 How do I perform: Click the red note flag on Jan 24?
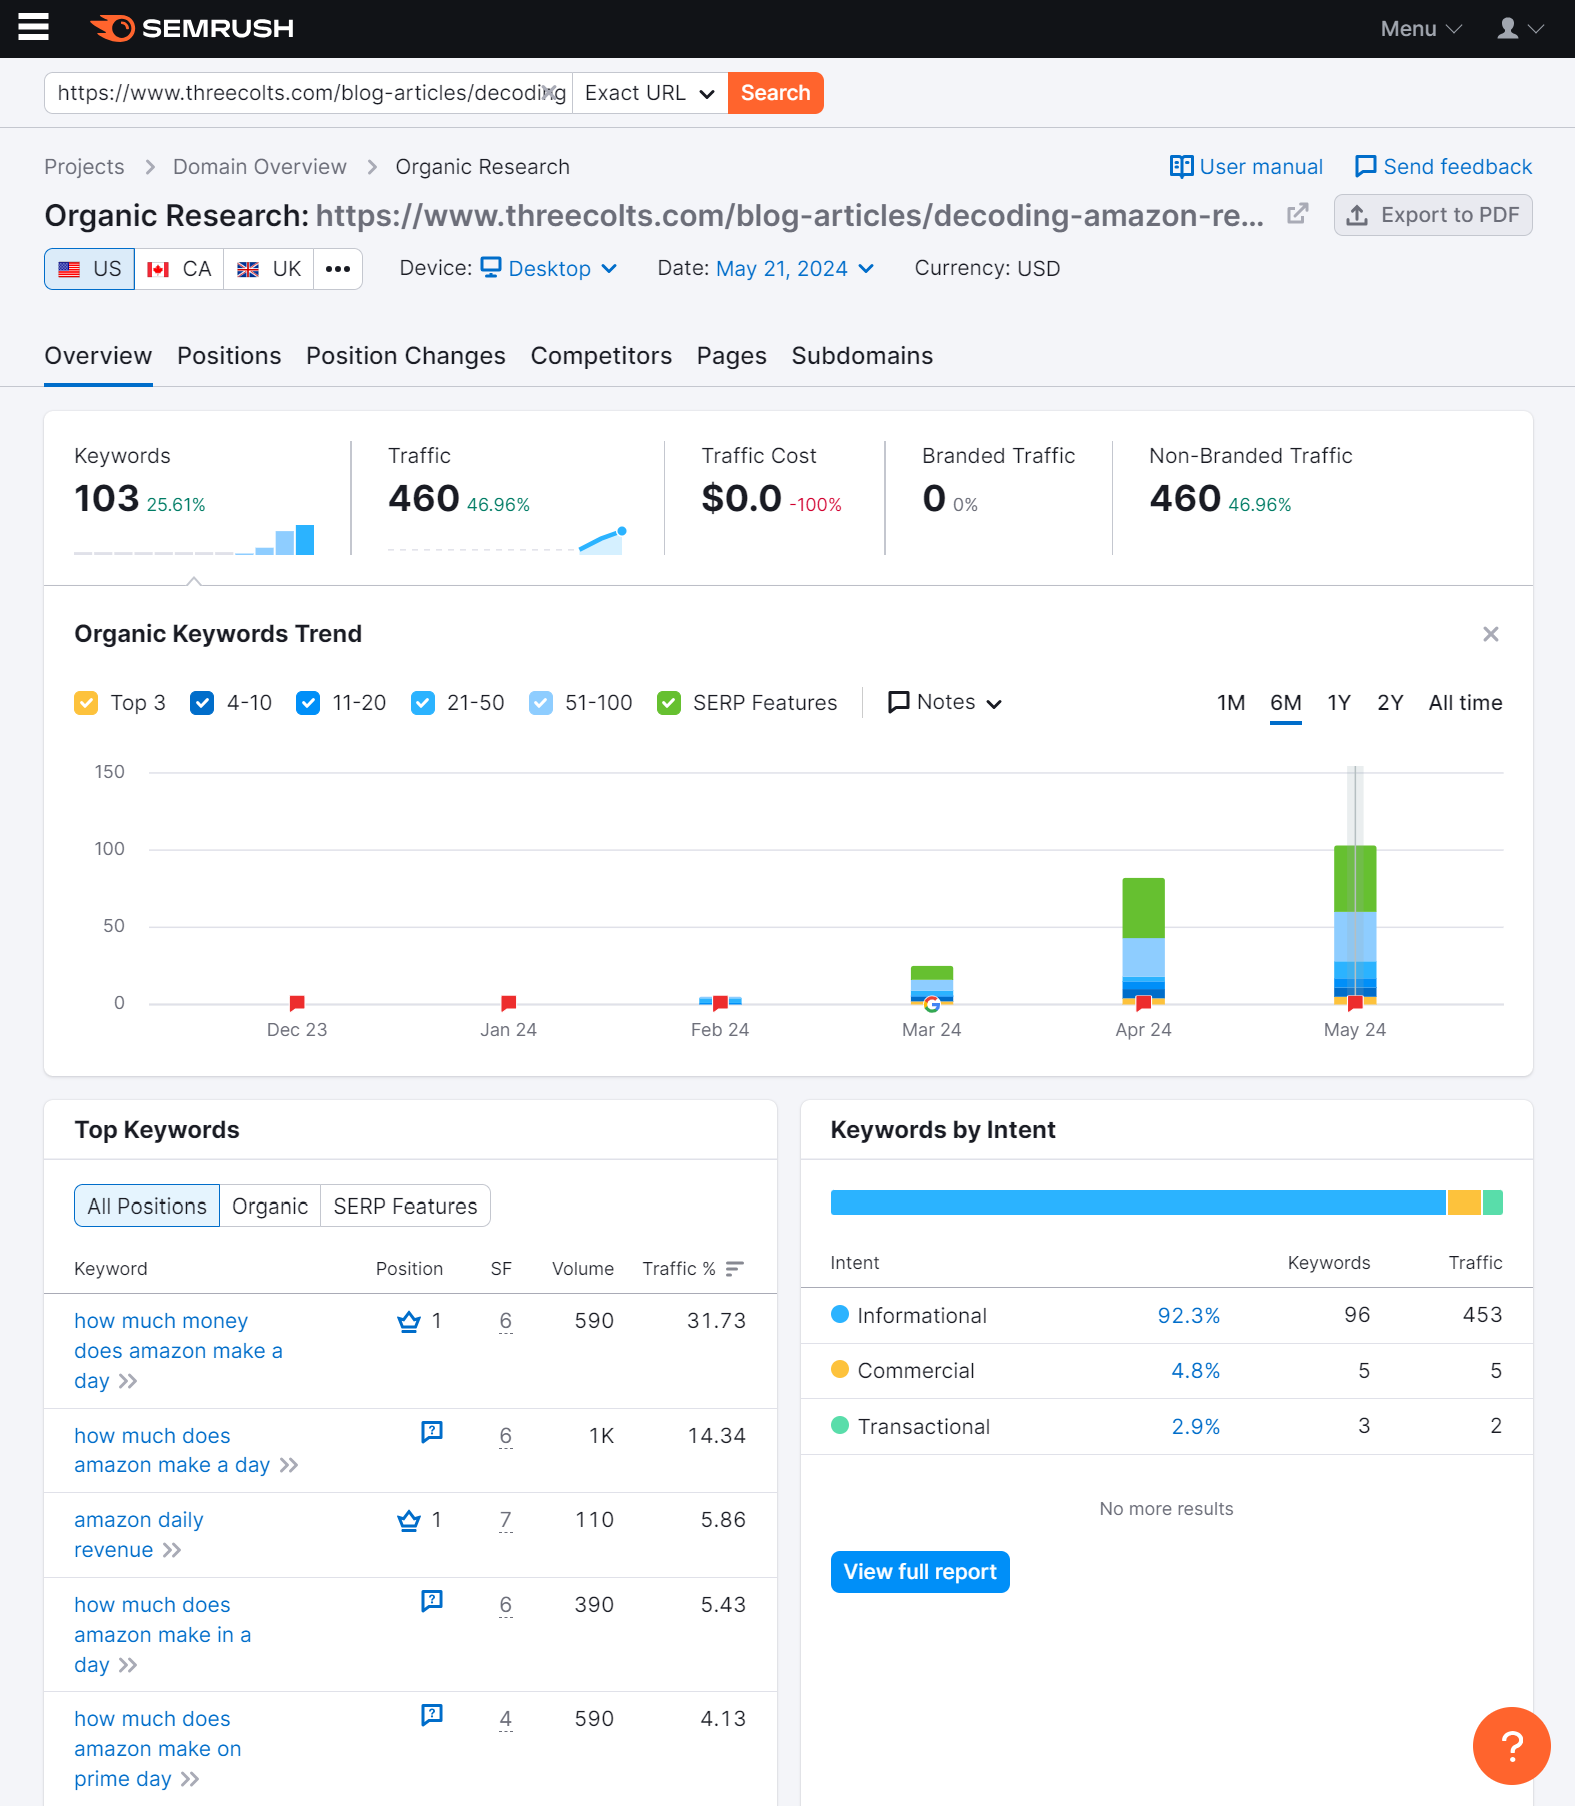coord(508,1003)
